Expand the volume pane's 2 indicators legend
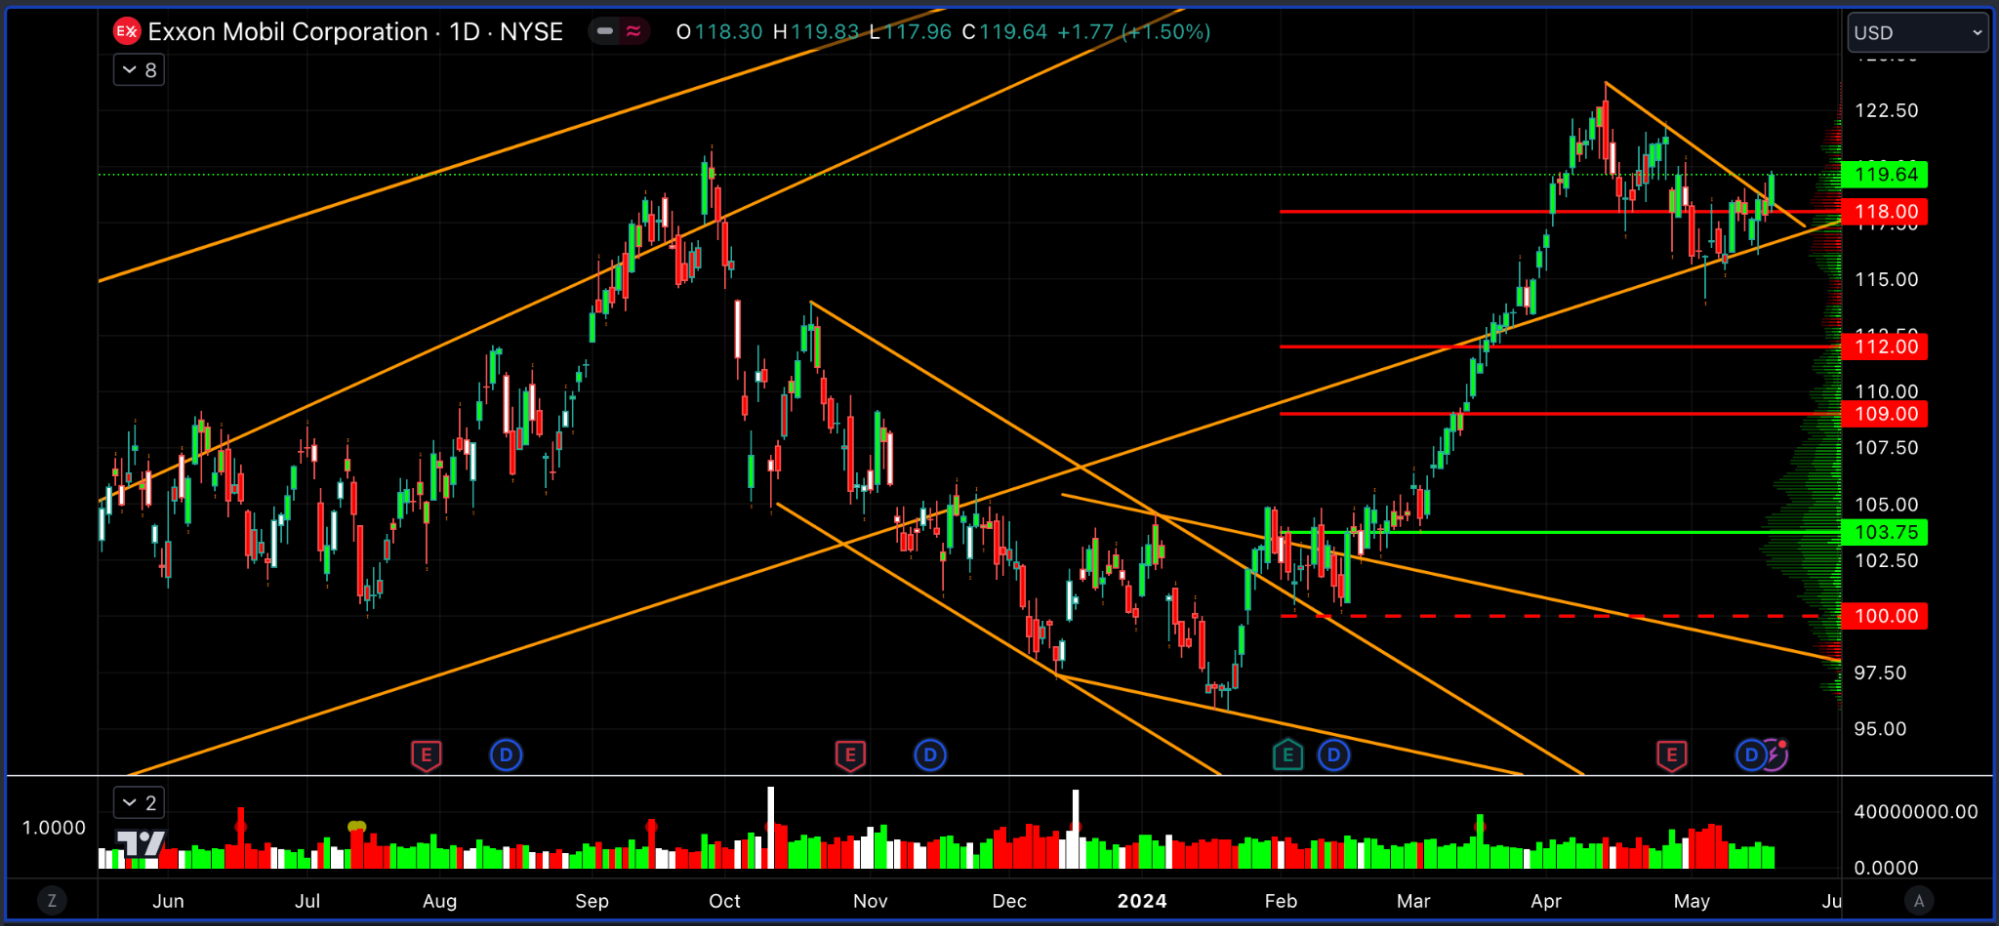1999x927 pixels. 139,803
